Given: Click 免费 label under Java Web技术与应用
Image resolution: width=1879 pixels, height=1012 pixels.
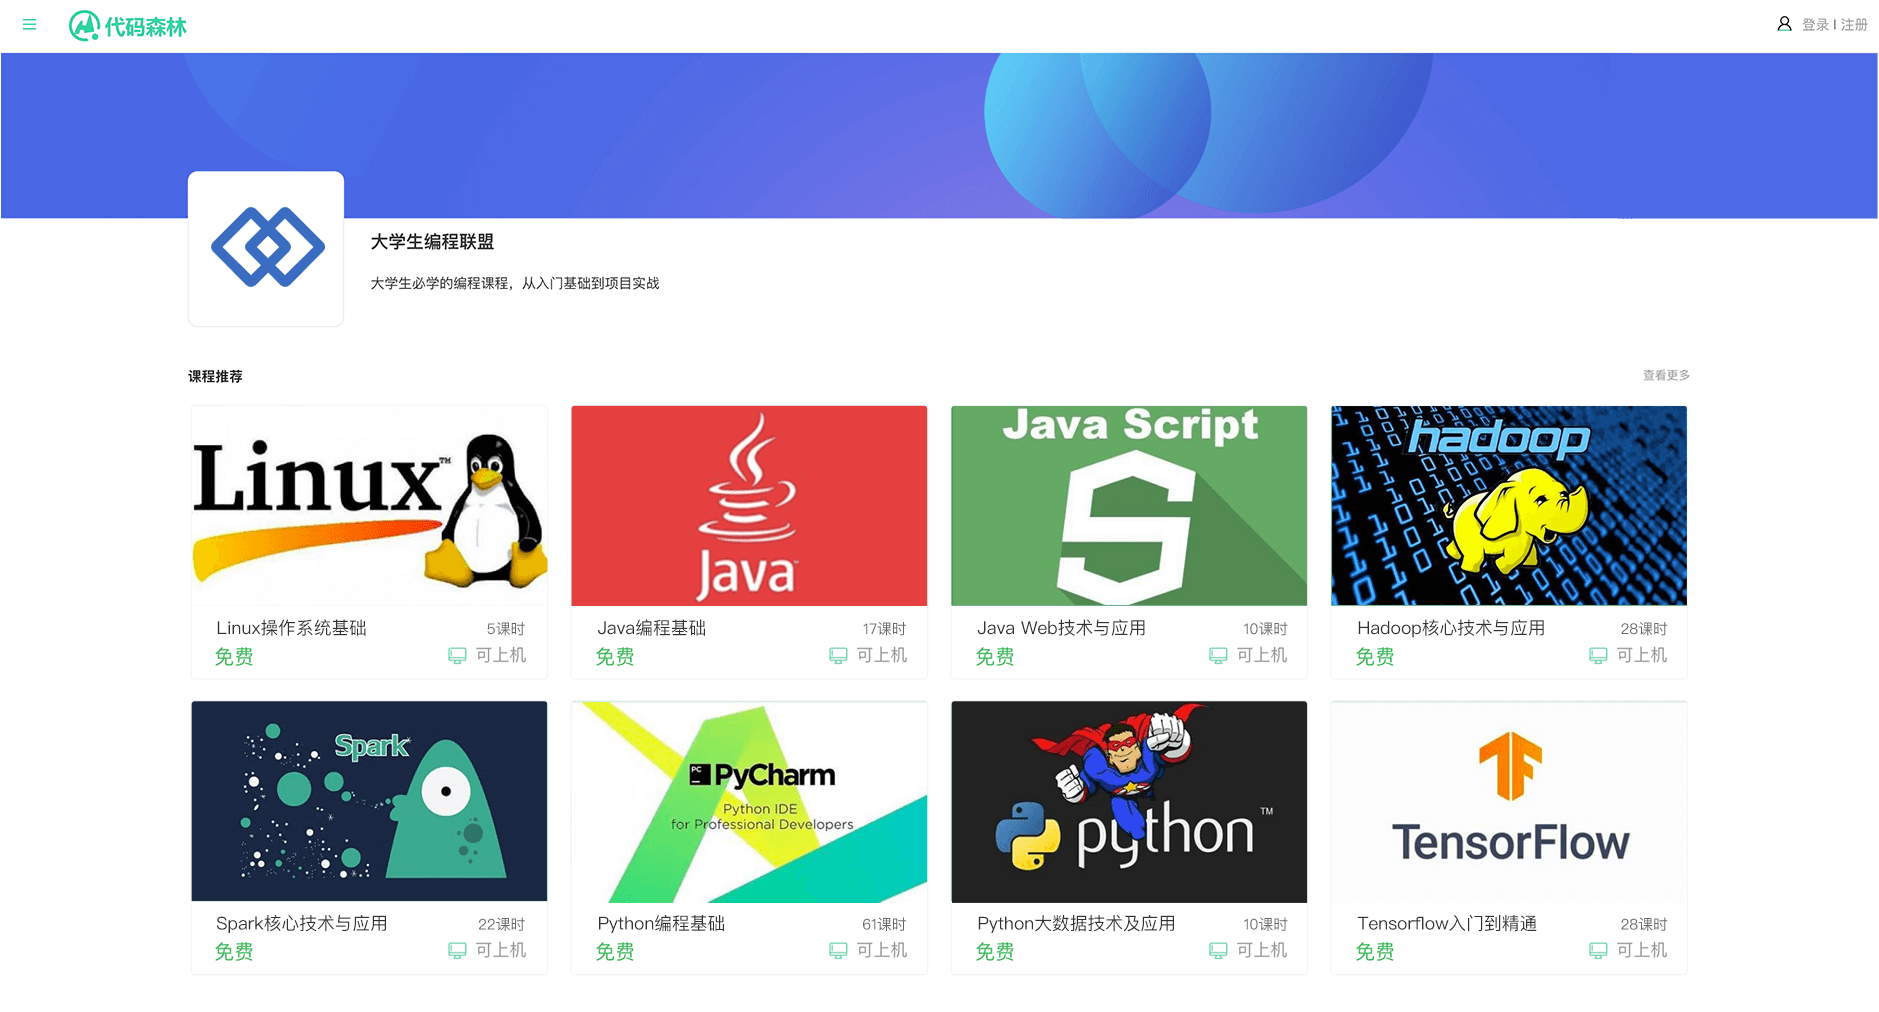Looking at the screenshot, I should click(995, 657).
